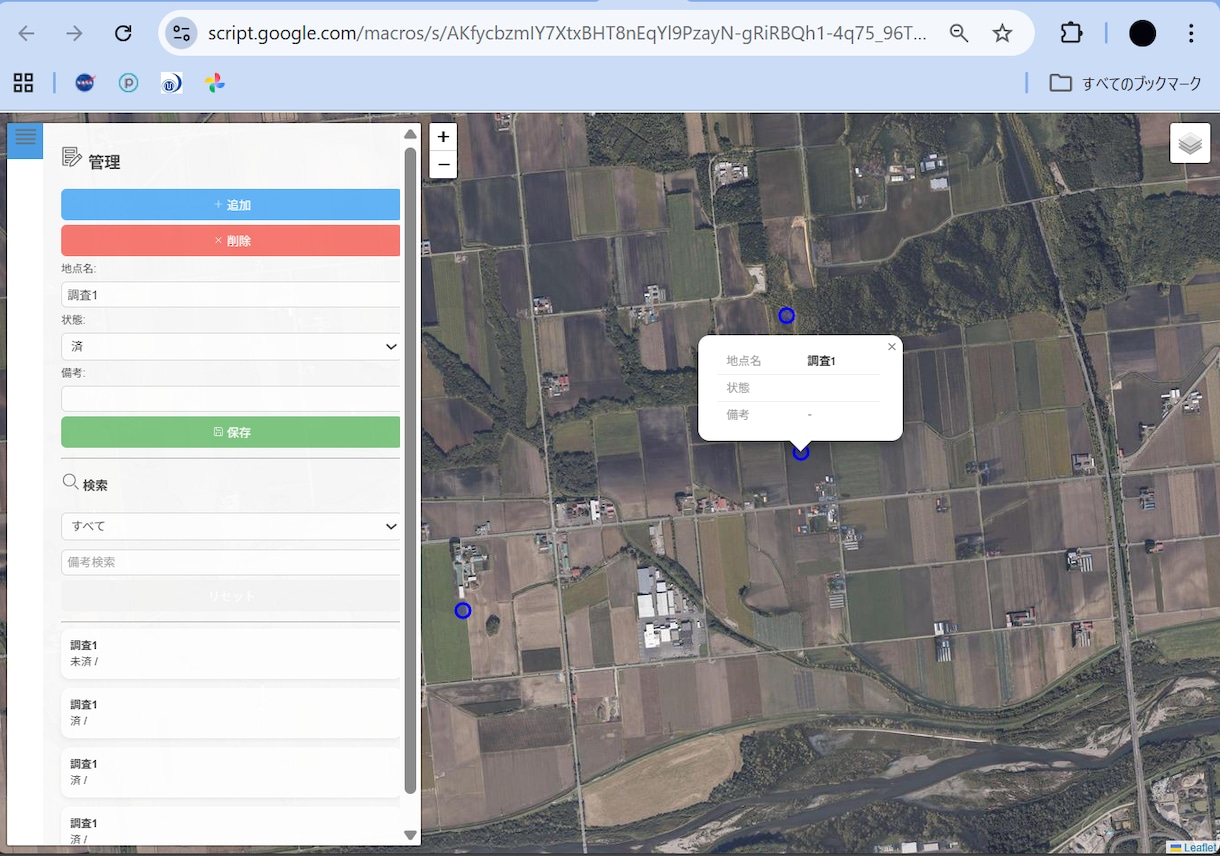Screen dimensions: 1220x856
Task: Click the scrollbar down arrow in sidebar
Action: [x=410, y=834]
